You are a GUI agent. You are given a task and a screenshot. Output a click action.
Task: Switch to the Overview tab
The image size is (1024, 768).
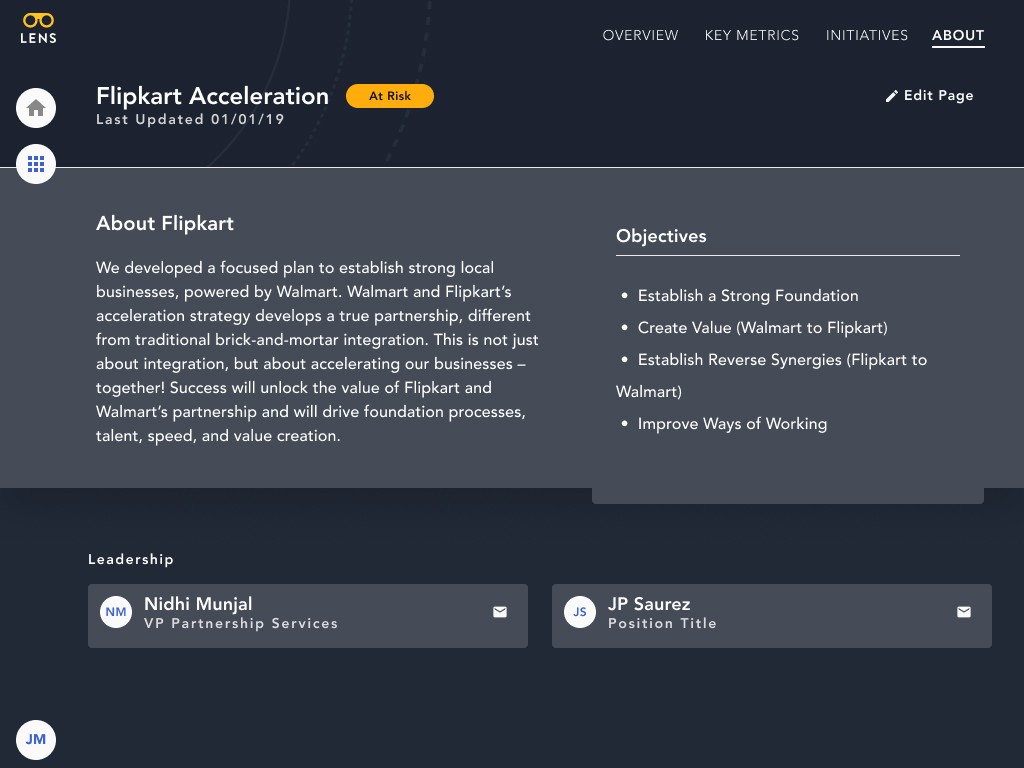click(x=640, y=35)
